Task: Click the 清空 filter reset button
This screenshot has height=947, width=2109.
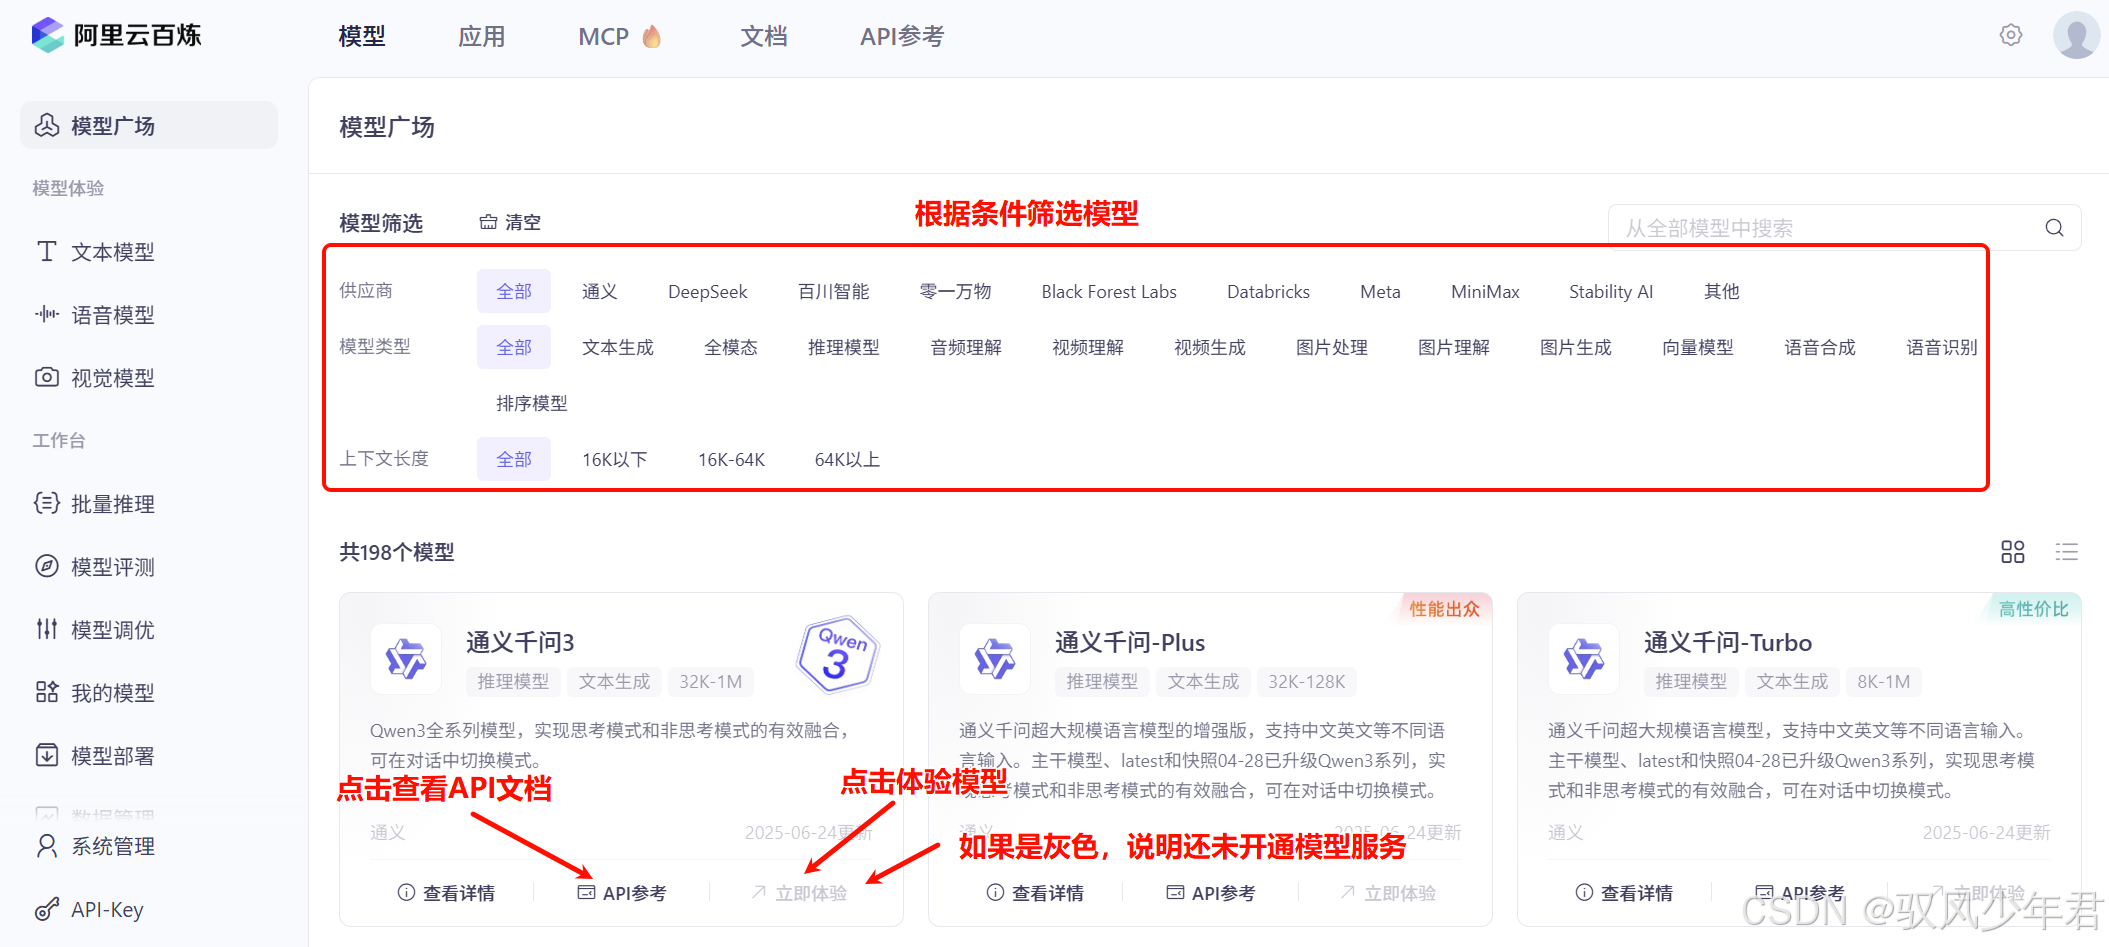Action: tap(510, 222)
